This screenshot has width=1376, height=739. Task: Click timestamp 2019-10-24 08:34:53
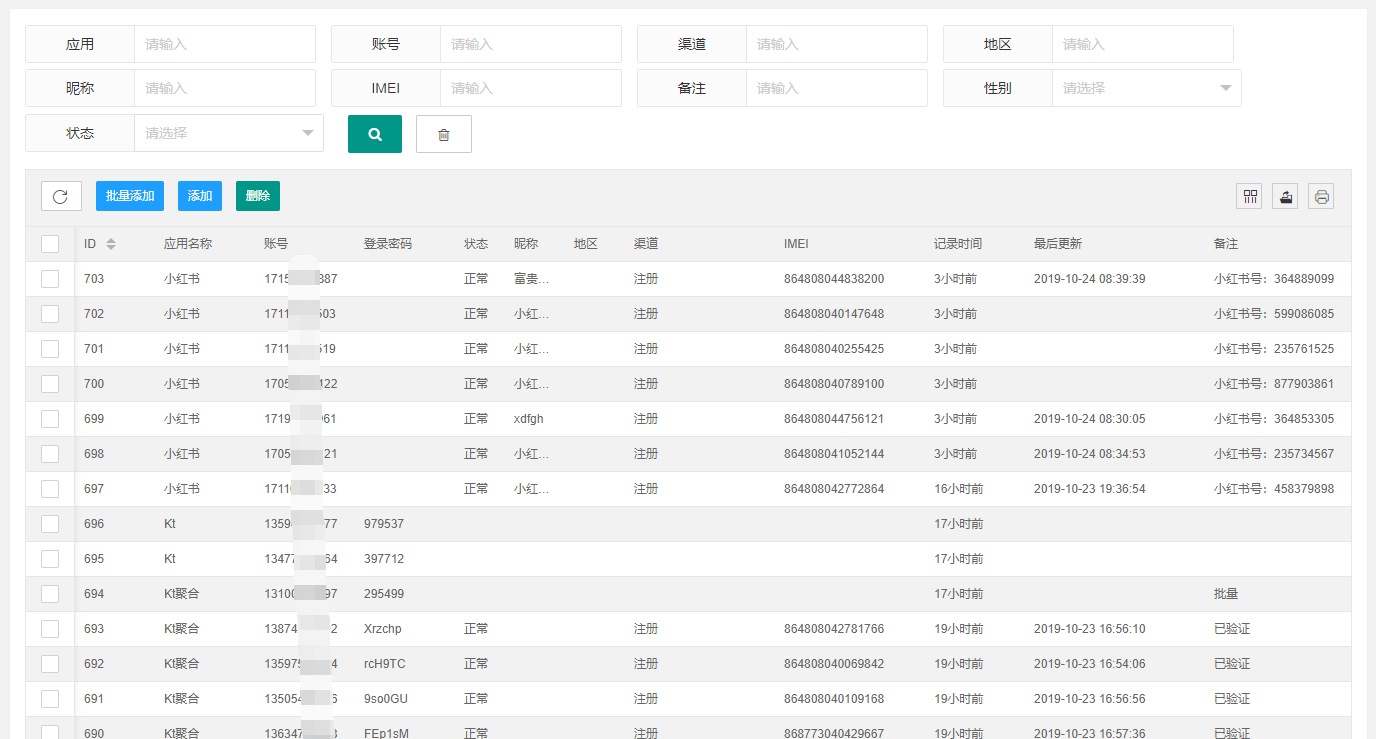coord(1090,454)
